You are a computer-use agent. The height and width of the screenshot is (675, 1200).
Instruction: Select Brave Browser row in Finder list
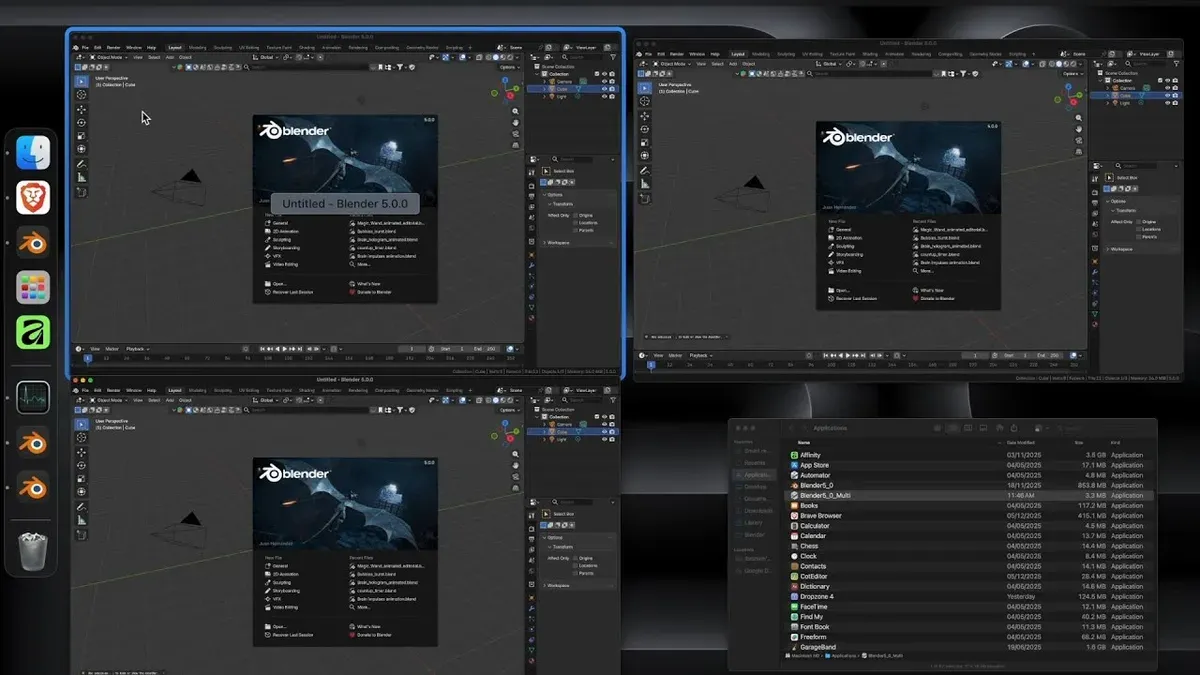tap(970, 516)
